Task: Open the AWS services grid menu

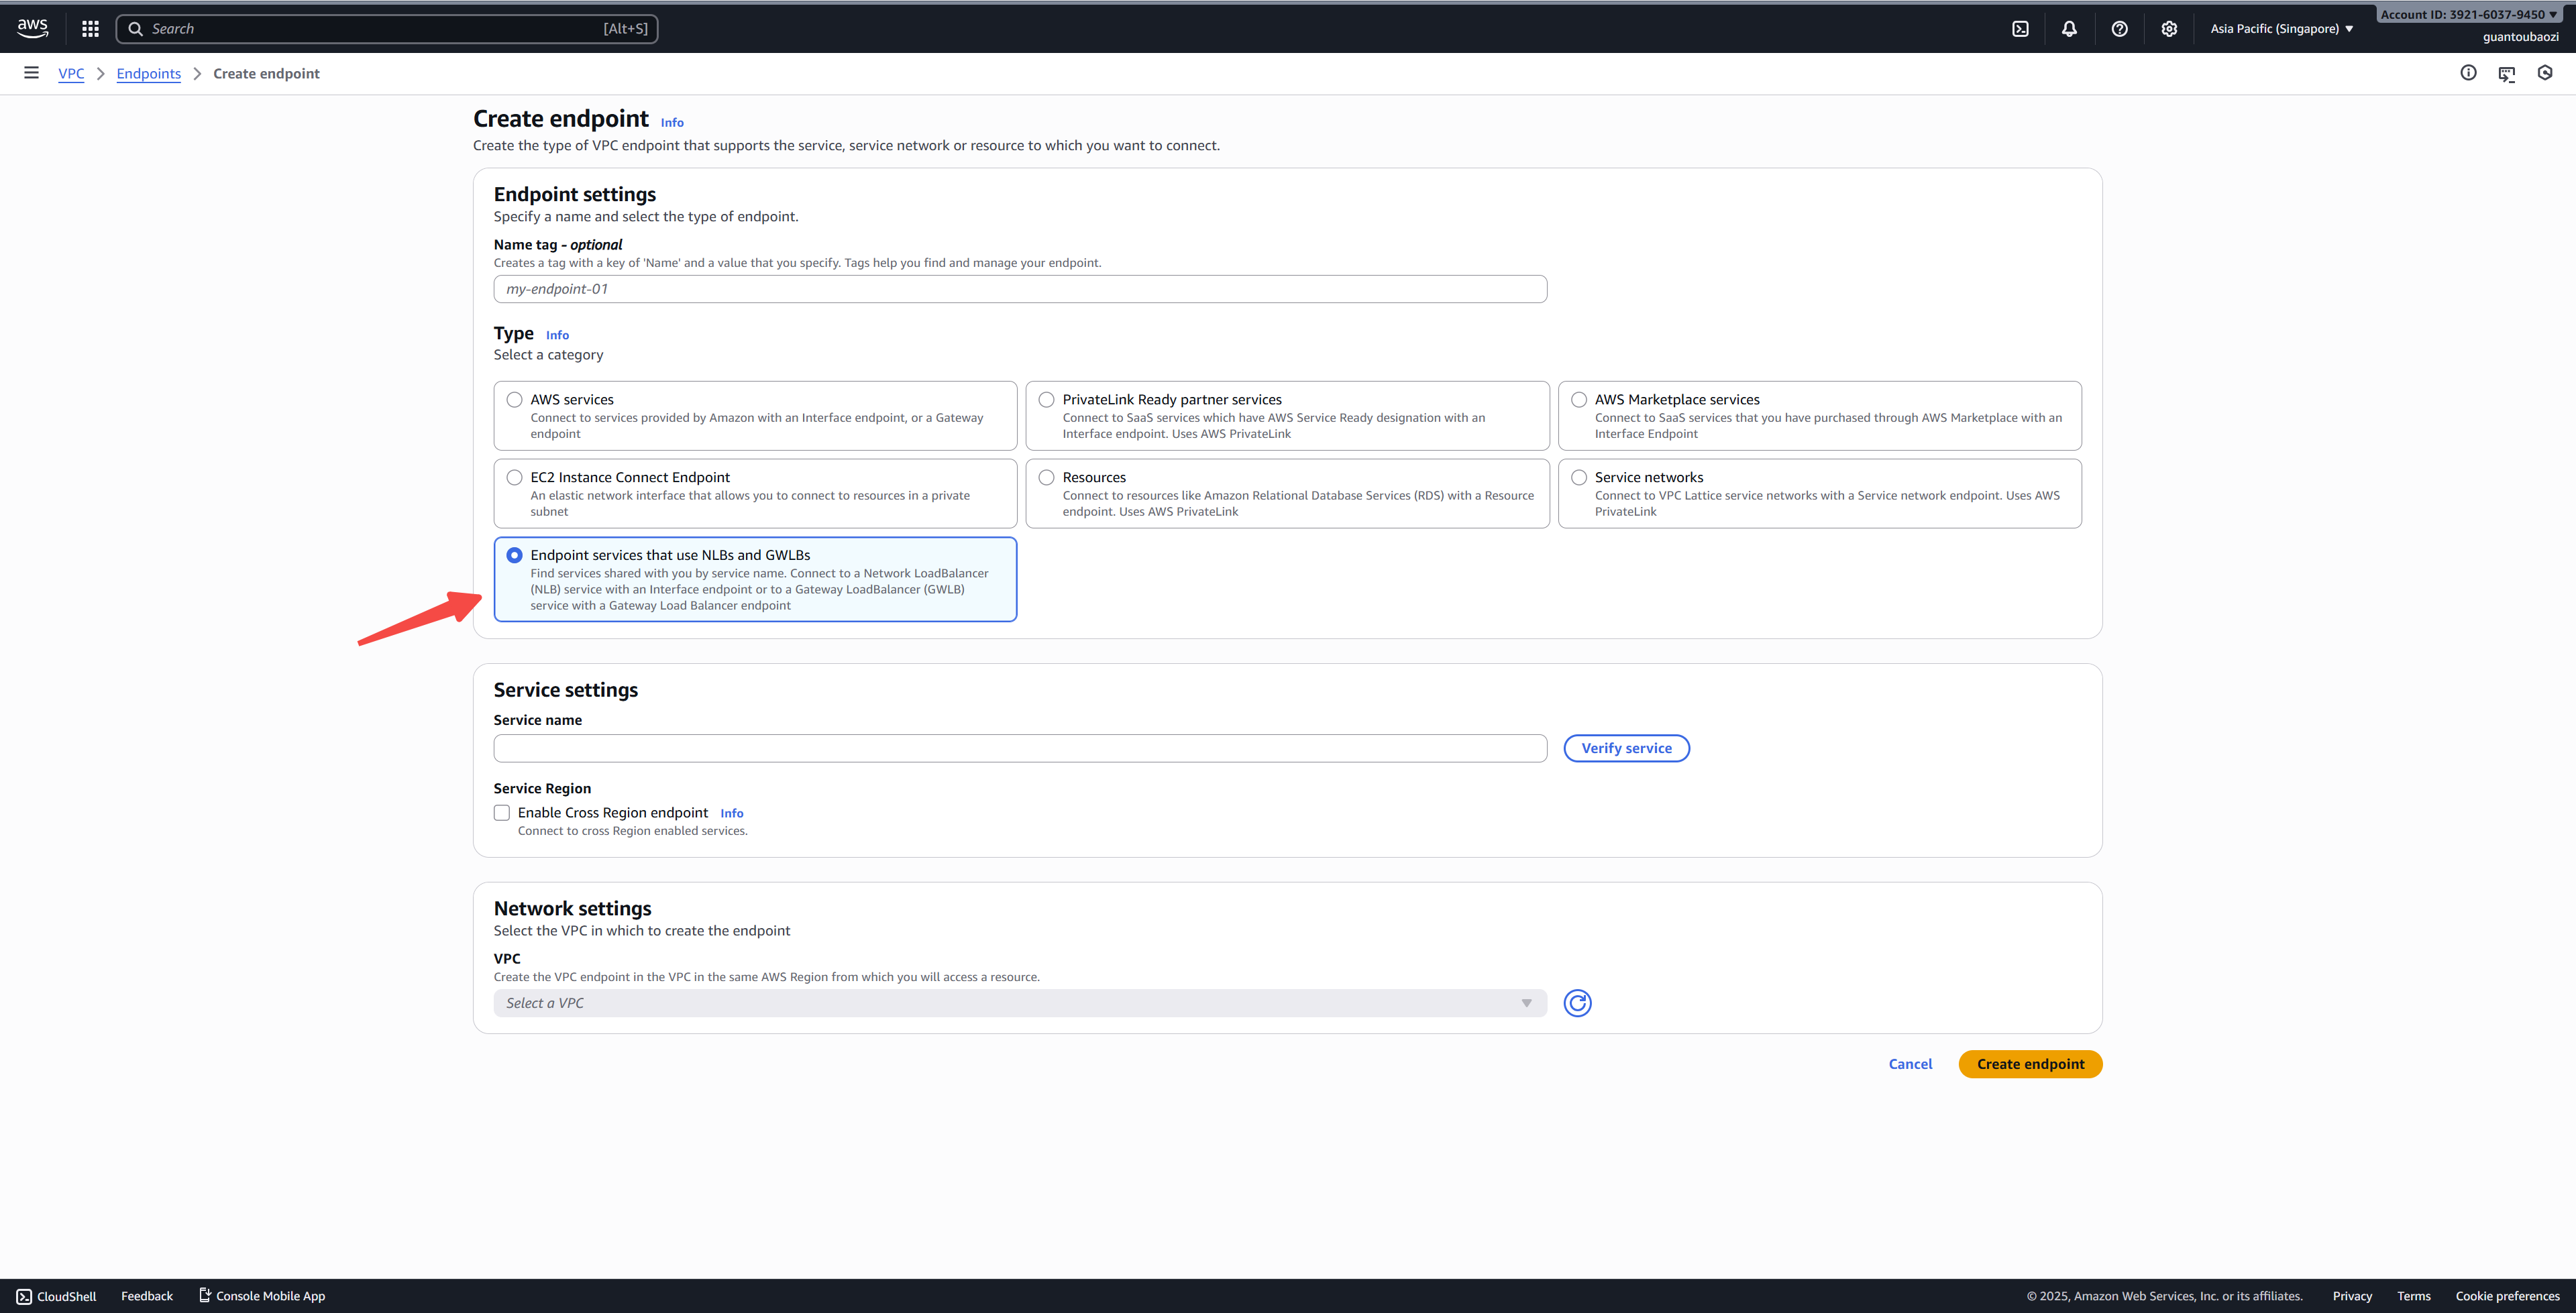Action: (x=90, y=29)
